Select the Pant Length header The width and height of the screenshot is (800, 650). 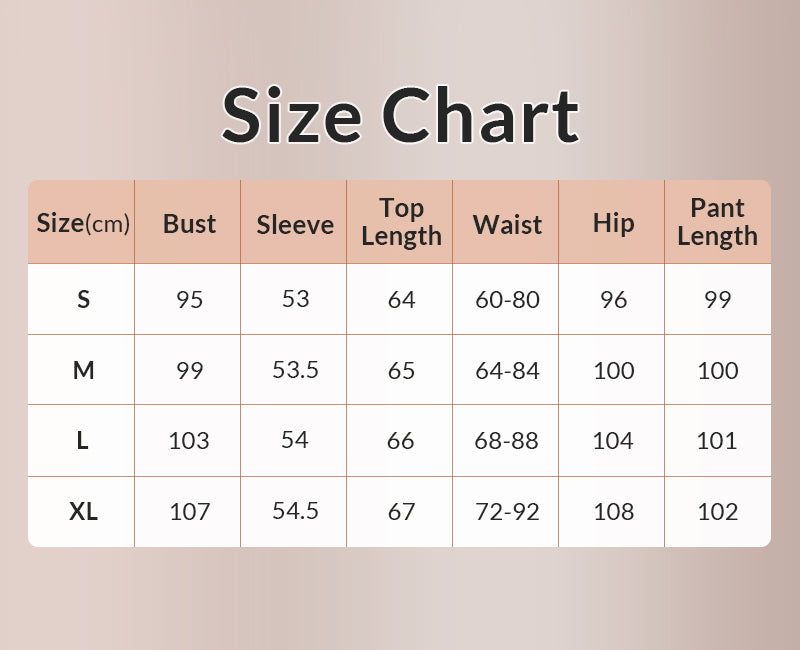pyautogui.click(x=717, y=222)
